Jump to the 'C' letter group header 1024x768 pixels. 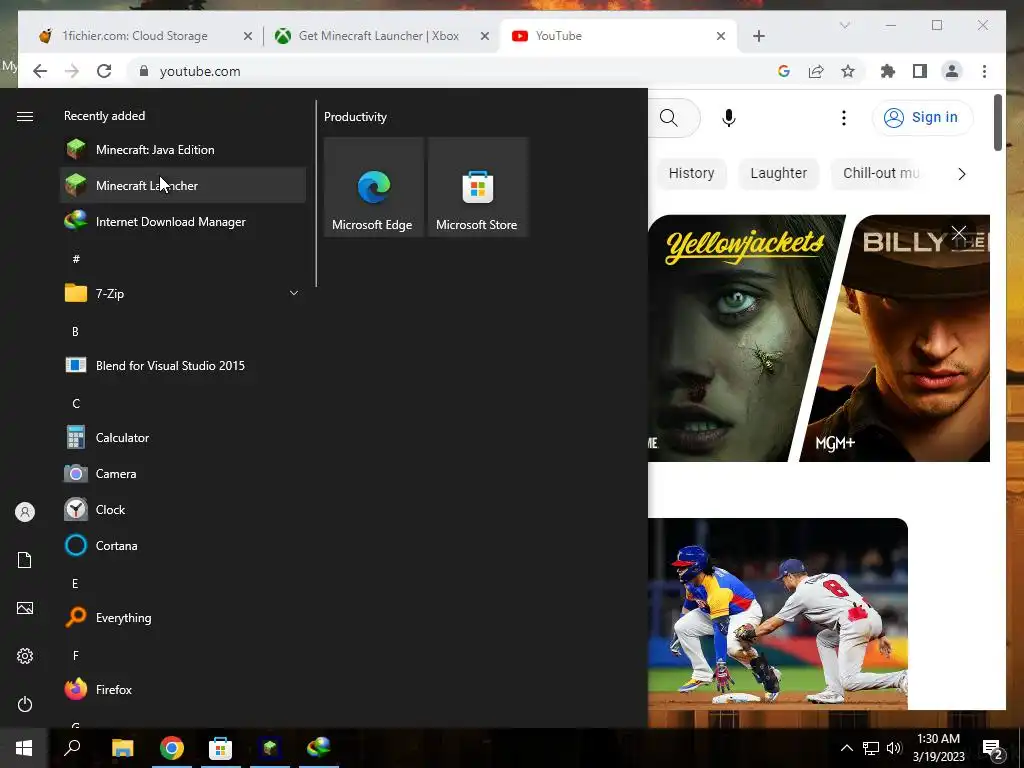point(76,404)
